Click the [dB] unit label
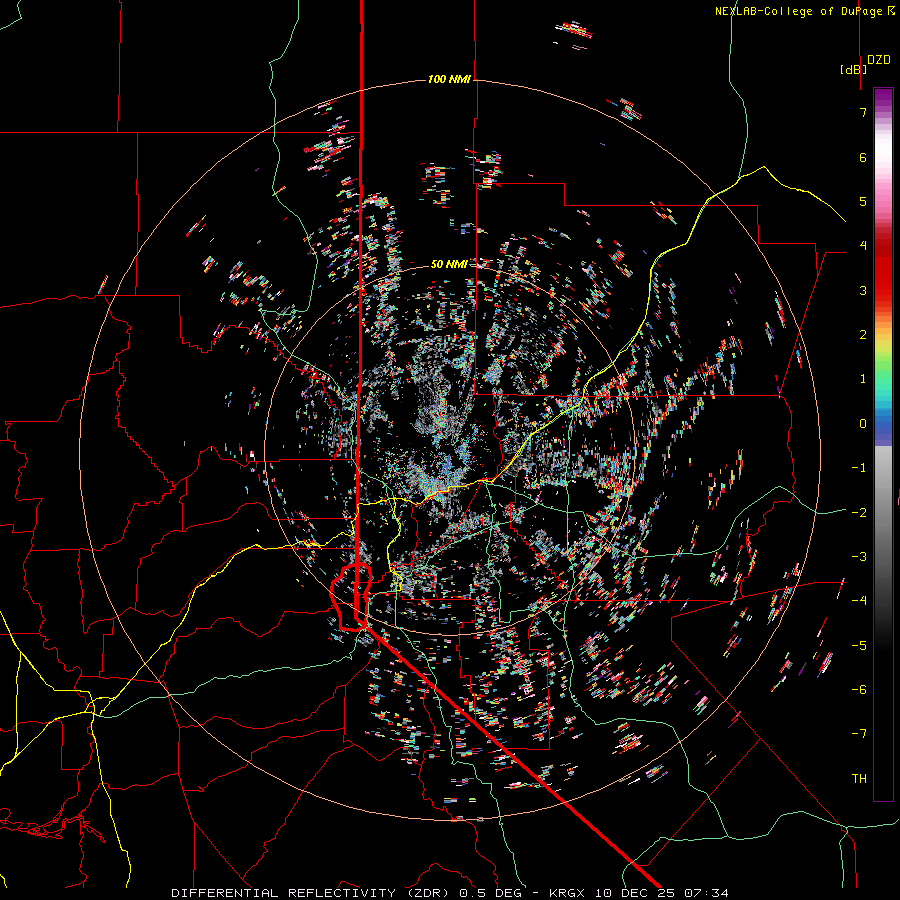Screen dimensions: 900x900 (854, 69)
